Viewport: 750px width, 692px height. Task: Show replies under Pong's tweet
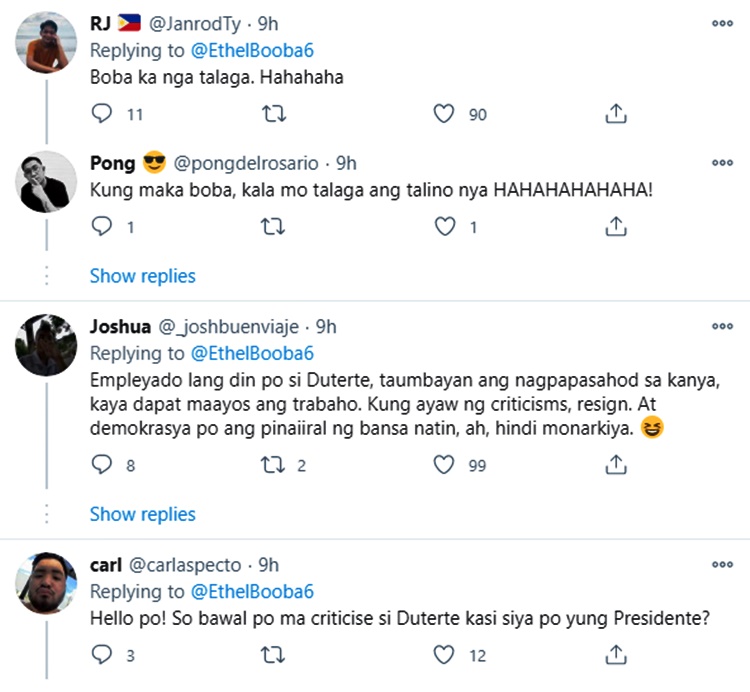142,275
